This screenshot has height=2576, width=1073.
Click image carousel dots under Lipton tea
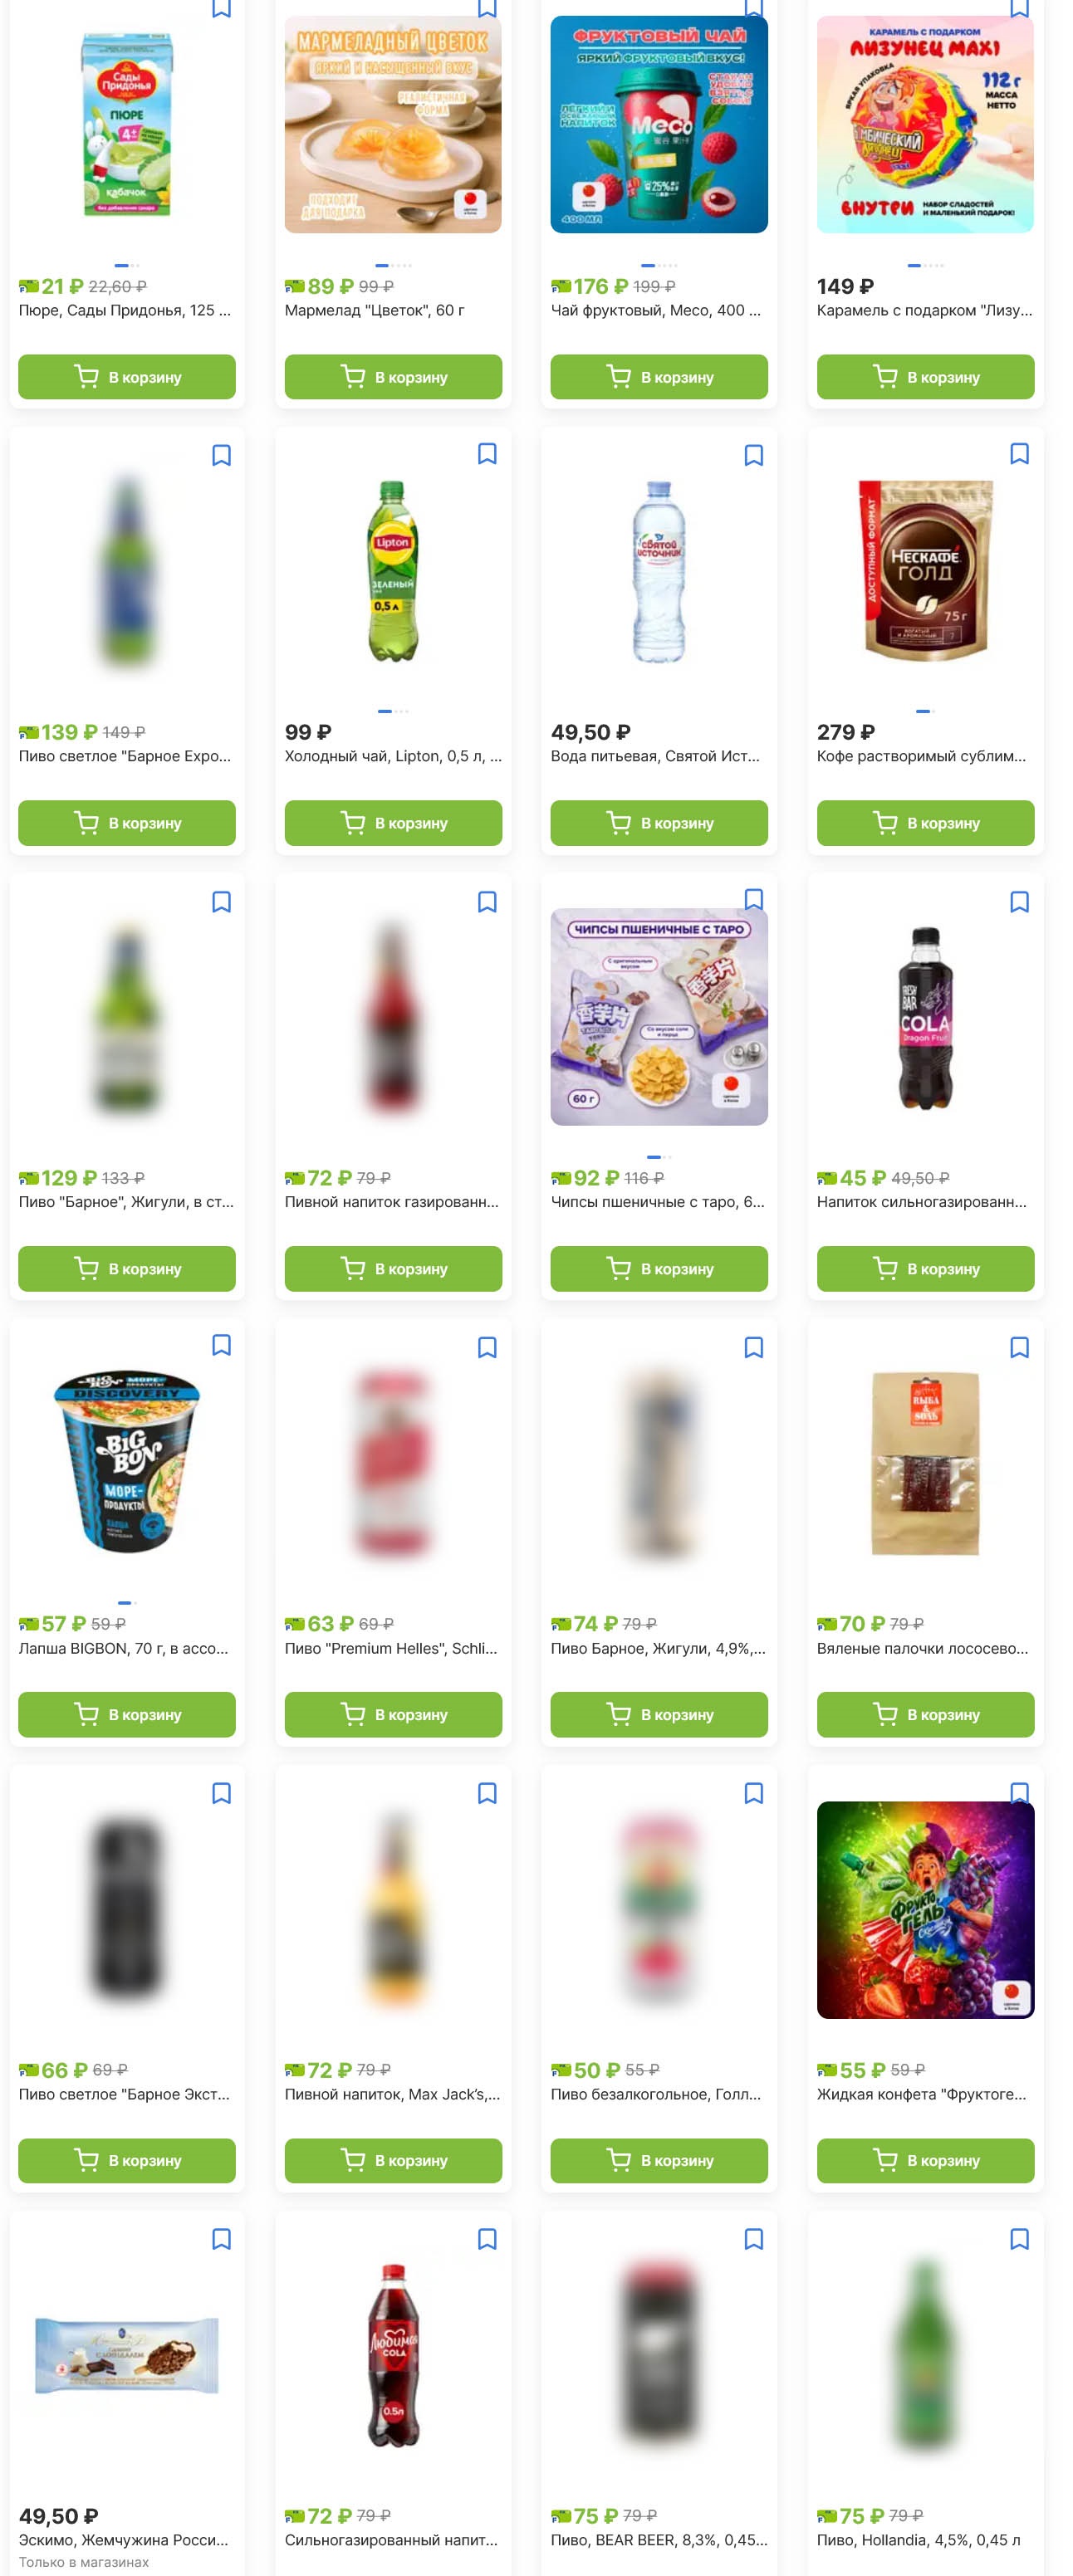(393, 711)
